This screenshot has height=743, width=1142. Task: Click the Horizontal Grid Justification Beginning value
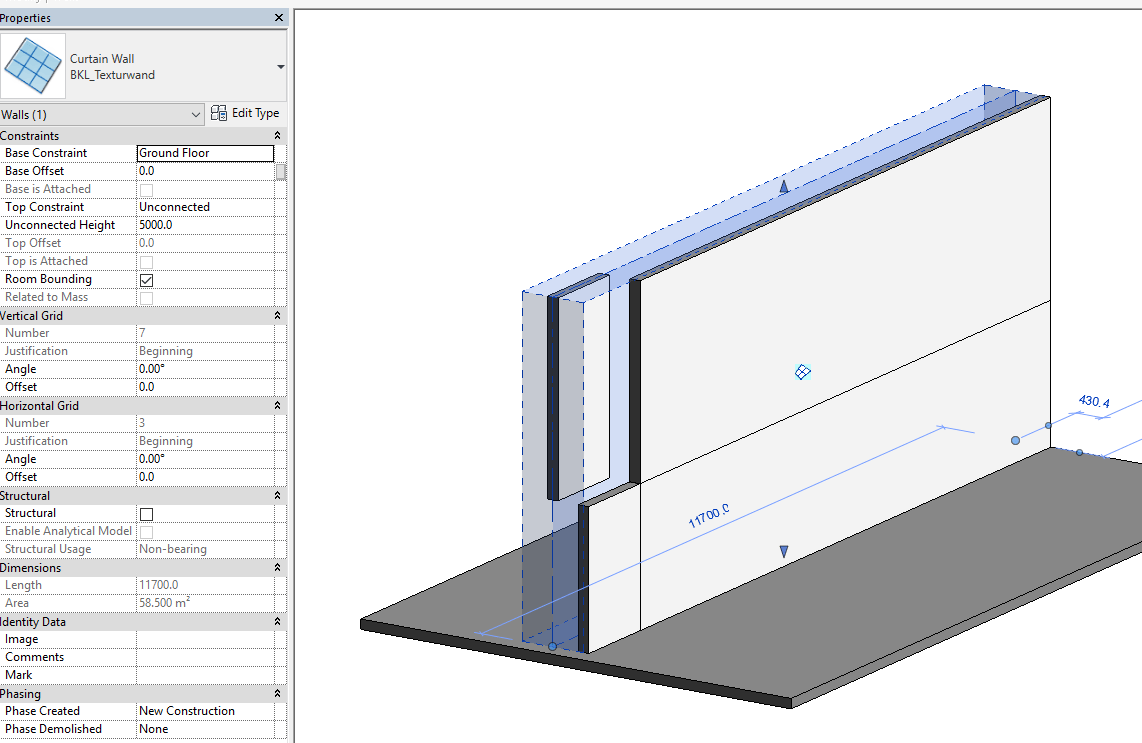coord(205,441)
